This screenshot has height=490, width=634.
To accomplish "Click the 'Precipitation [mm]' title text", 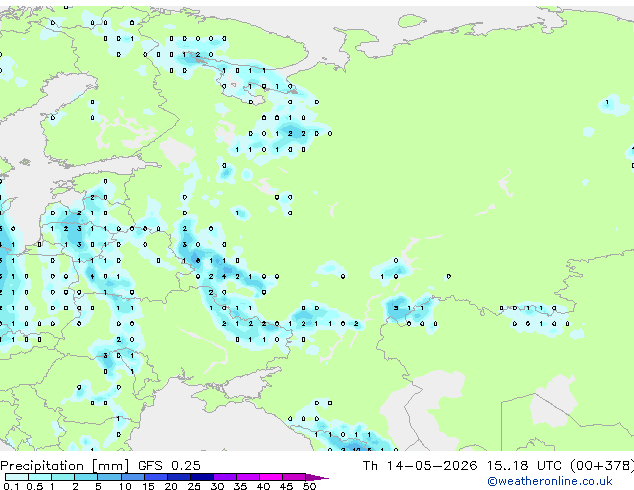I will point(65,466).
